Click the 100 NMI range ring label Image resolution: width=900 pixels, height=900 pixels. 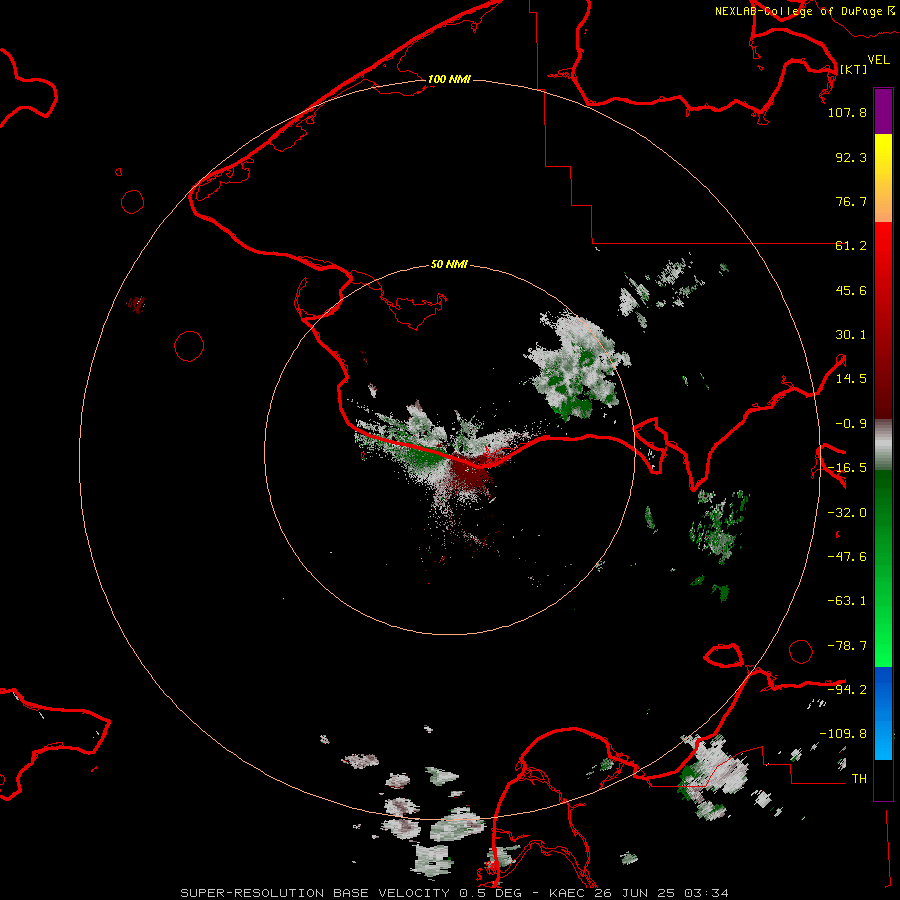[x=449, y=79]
